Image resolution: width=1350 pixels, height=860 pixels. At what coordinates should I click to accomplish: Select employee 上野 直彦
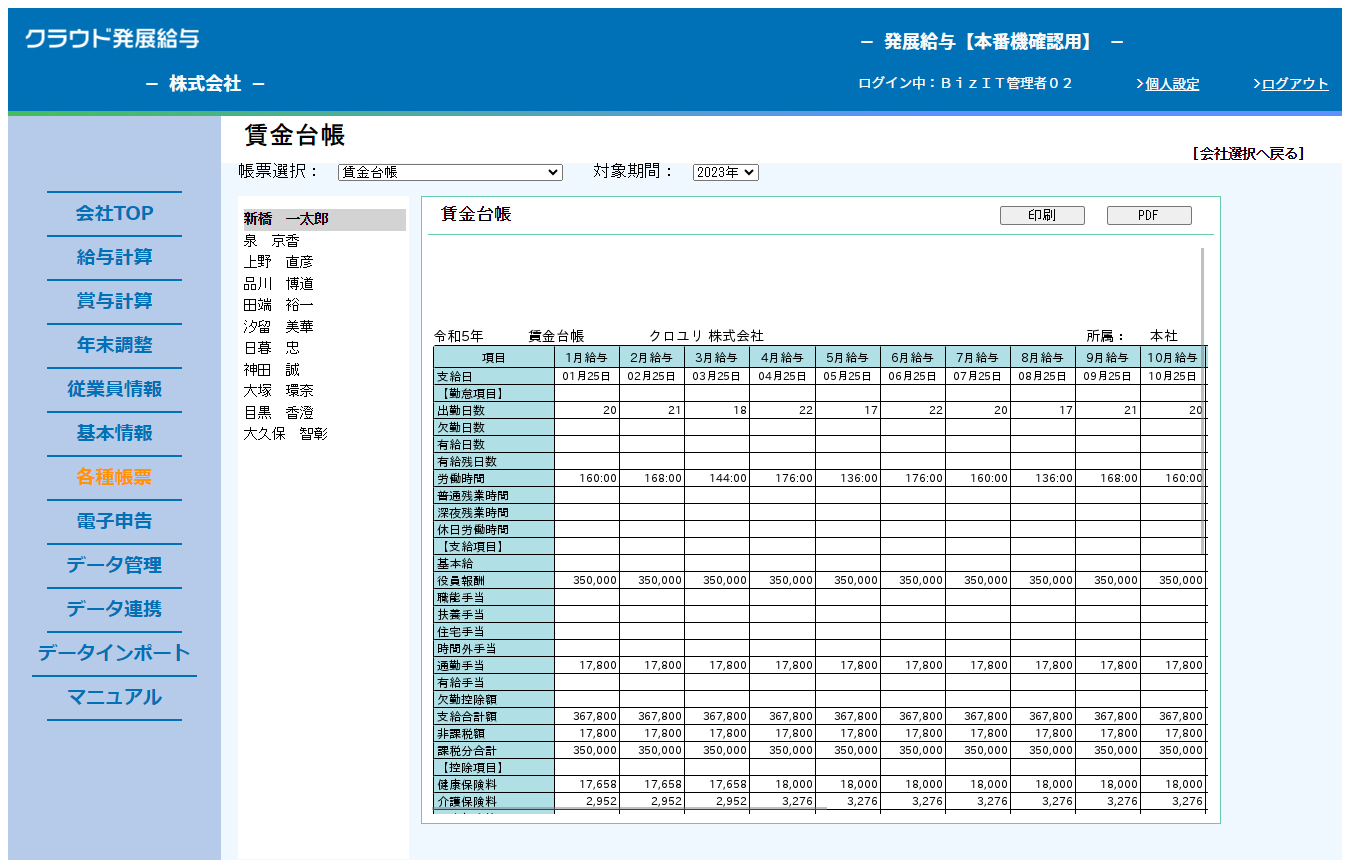coord(278,262)
